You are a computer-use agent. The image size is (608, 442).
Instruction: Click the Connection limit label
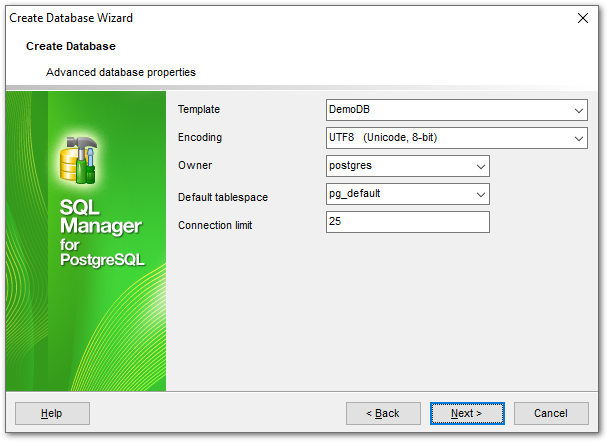(x=215, y=225)
